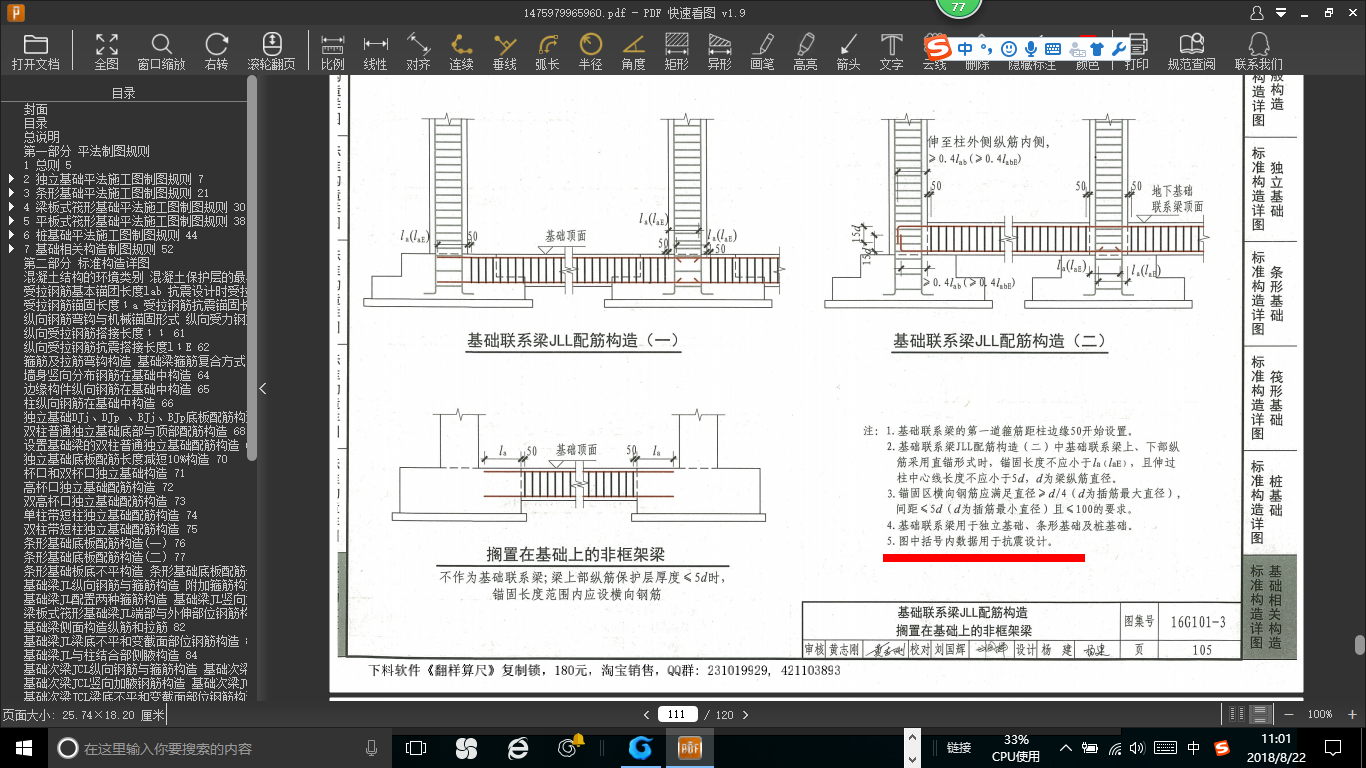Click the Windows taskbar search box
This screenshot has height=768, width=1366.
220,748
